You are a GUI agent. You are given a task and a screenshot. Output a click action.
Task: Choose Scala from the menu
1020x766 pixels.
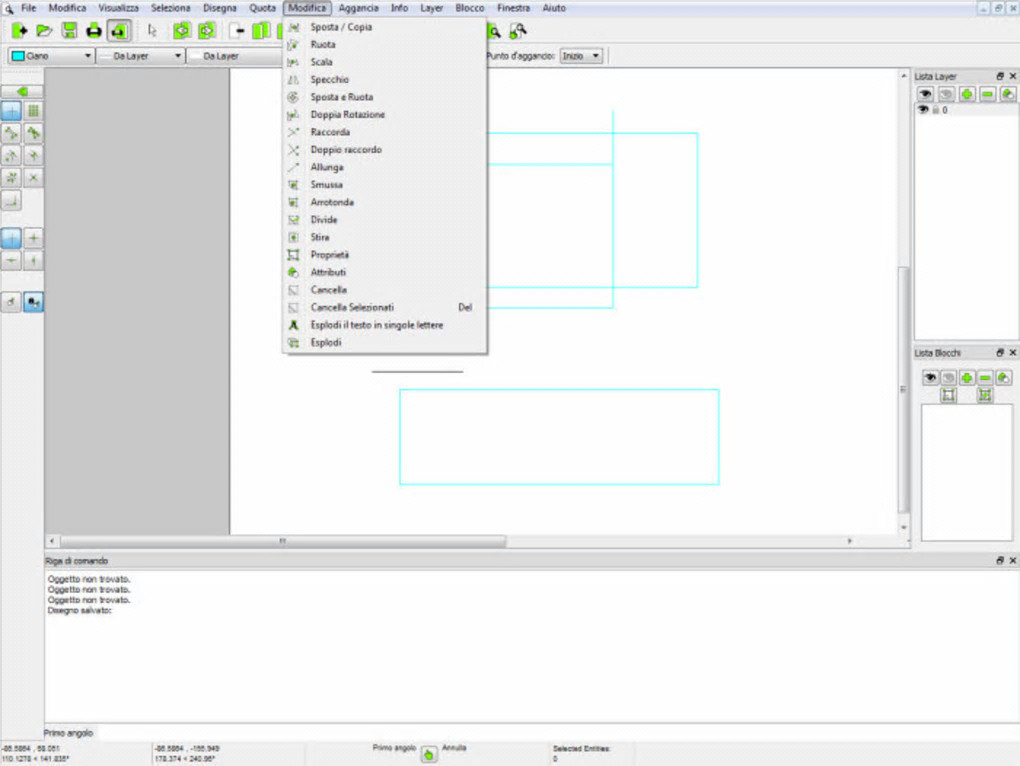point(384,62)
